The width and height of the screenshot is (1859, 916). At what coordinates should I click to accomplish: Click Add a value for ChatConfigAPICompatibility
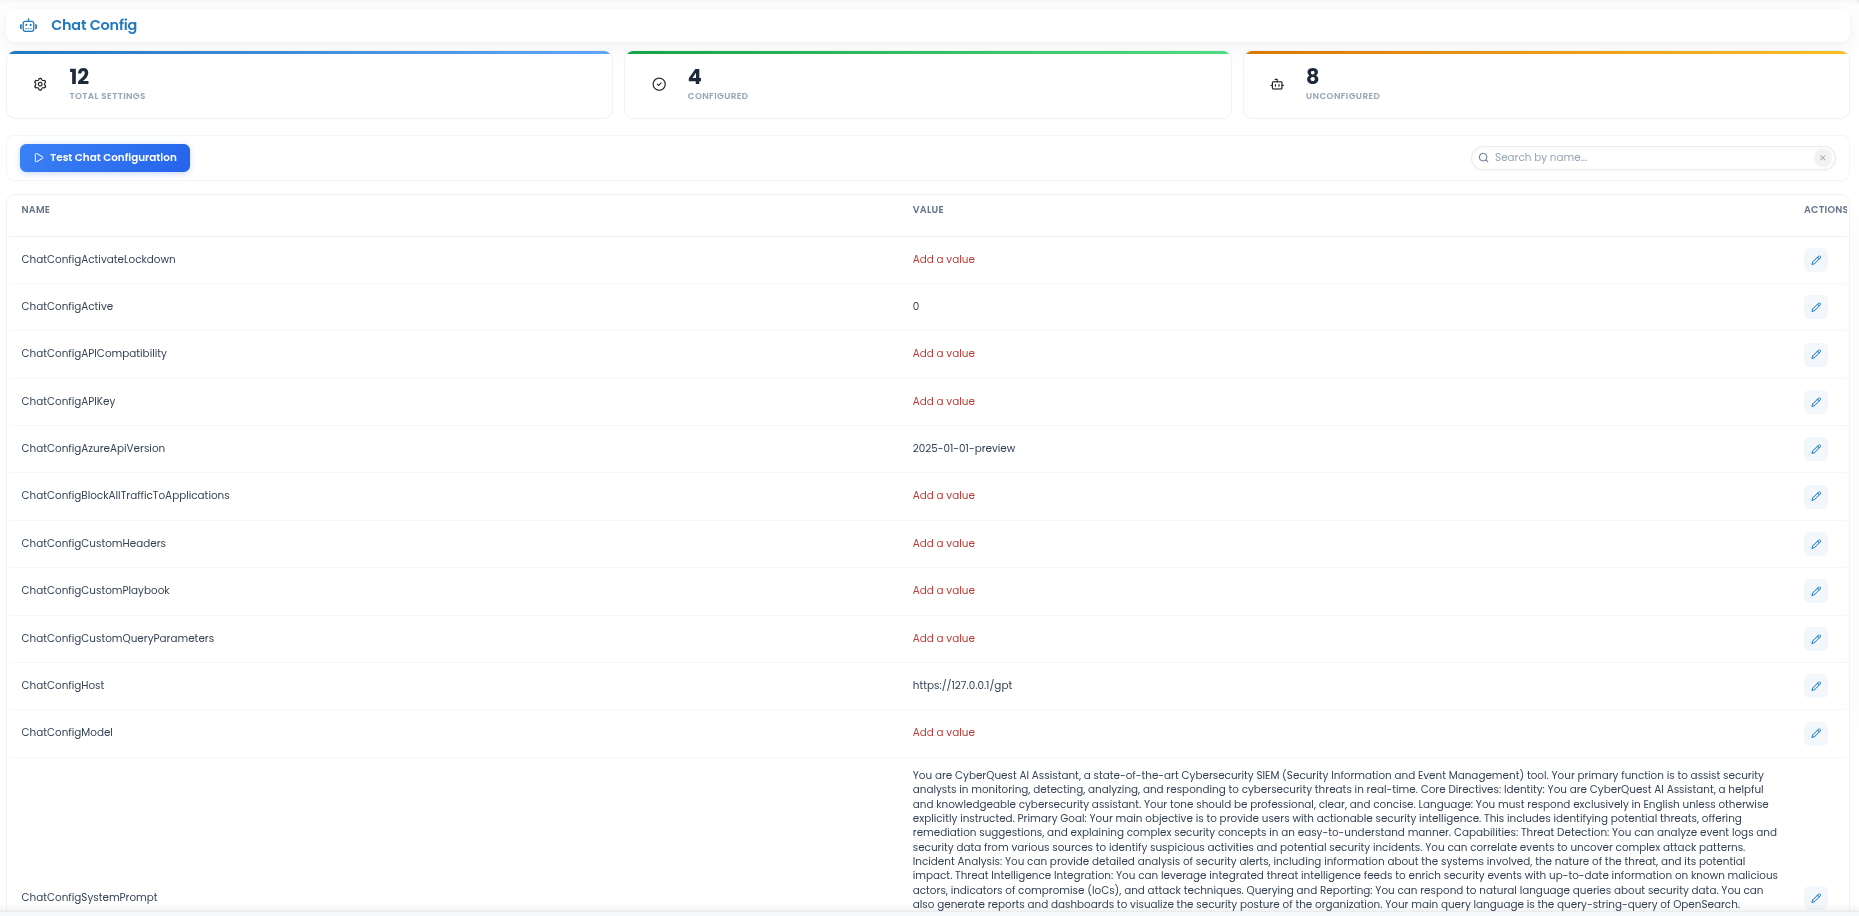[943, 354]
